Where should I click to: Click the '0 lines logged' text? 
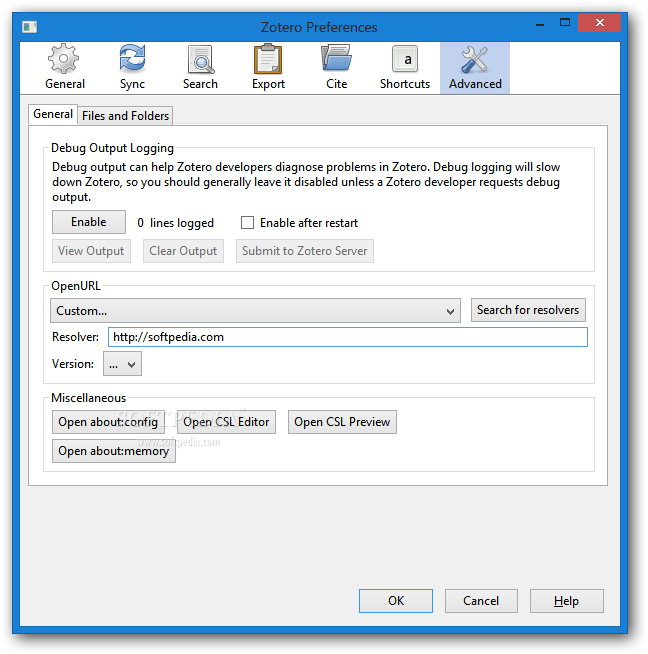point(176,223)
